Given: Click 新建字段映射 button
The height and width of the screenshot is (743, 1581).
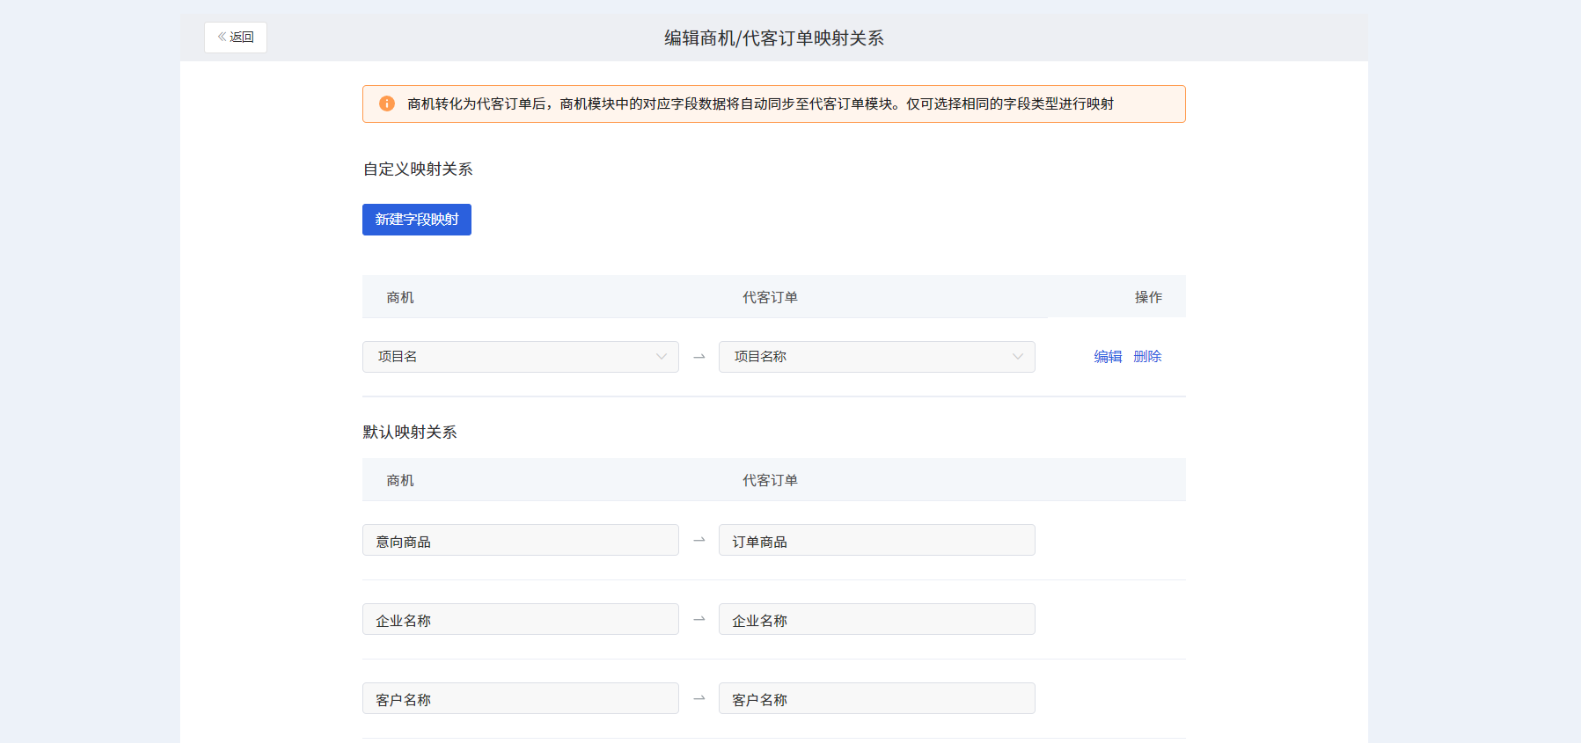Looking at the screenshot, I should (x=416, y=220).
